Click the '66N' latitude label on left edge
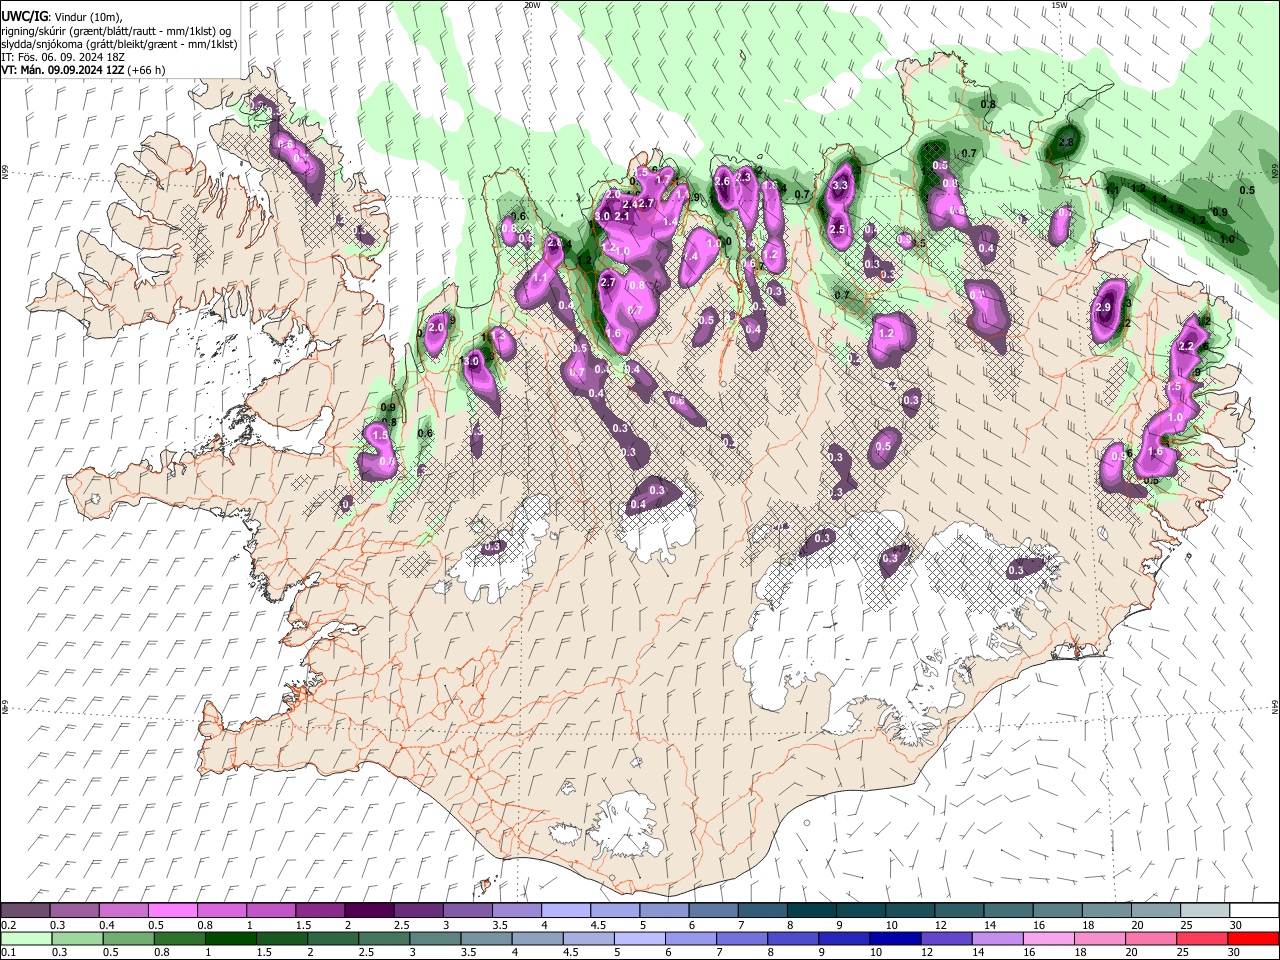Image resolution: width=1280 pixels, height=960 pixels. 5,172
